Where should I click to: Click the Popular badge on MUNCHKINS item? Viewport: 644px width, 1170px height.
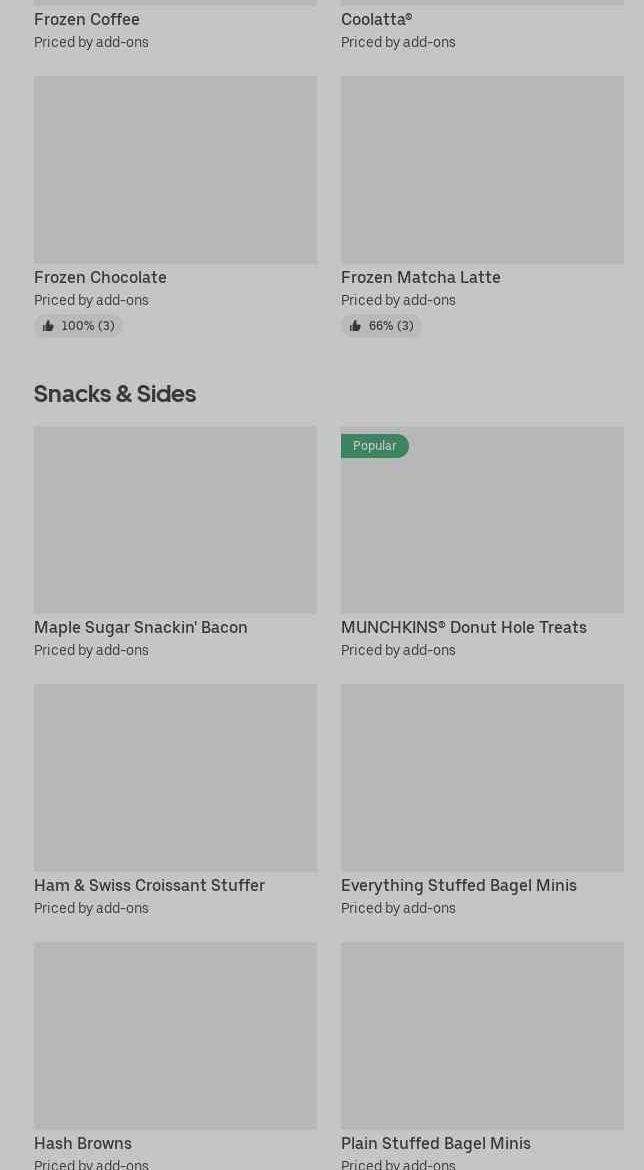point(374,446)
